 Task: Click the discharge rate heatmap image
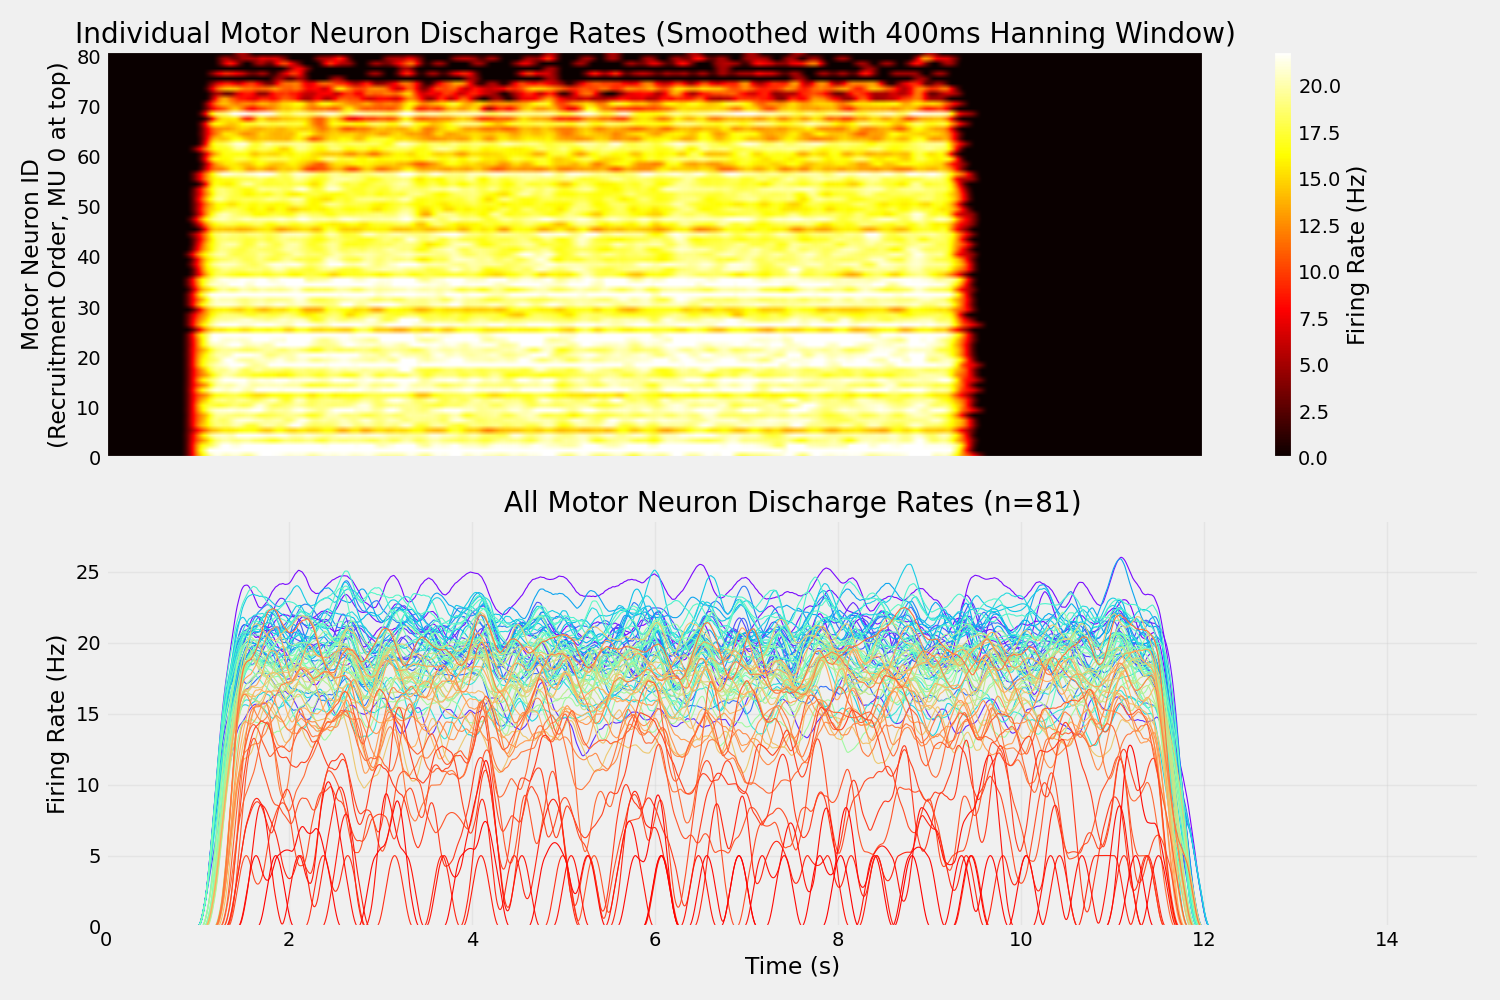655,255
